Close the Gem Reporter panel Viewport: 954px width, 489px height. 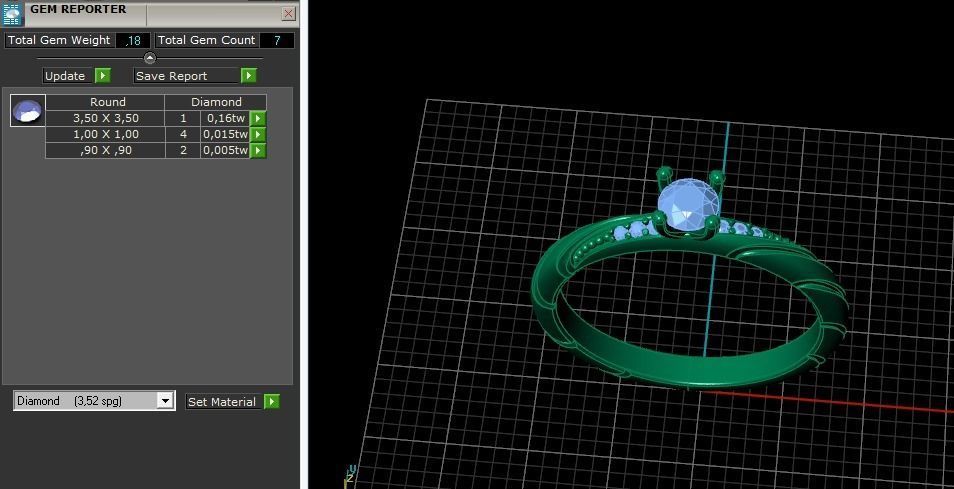pyautogui.click(x=289, y=13)
